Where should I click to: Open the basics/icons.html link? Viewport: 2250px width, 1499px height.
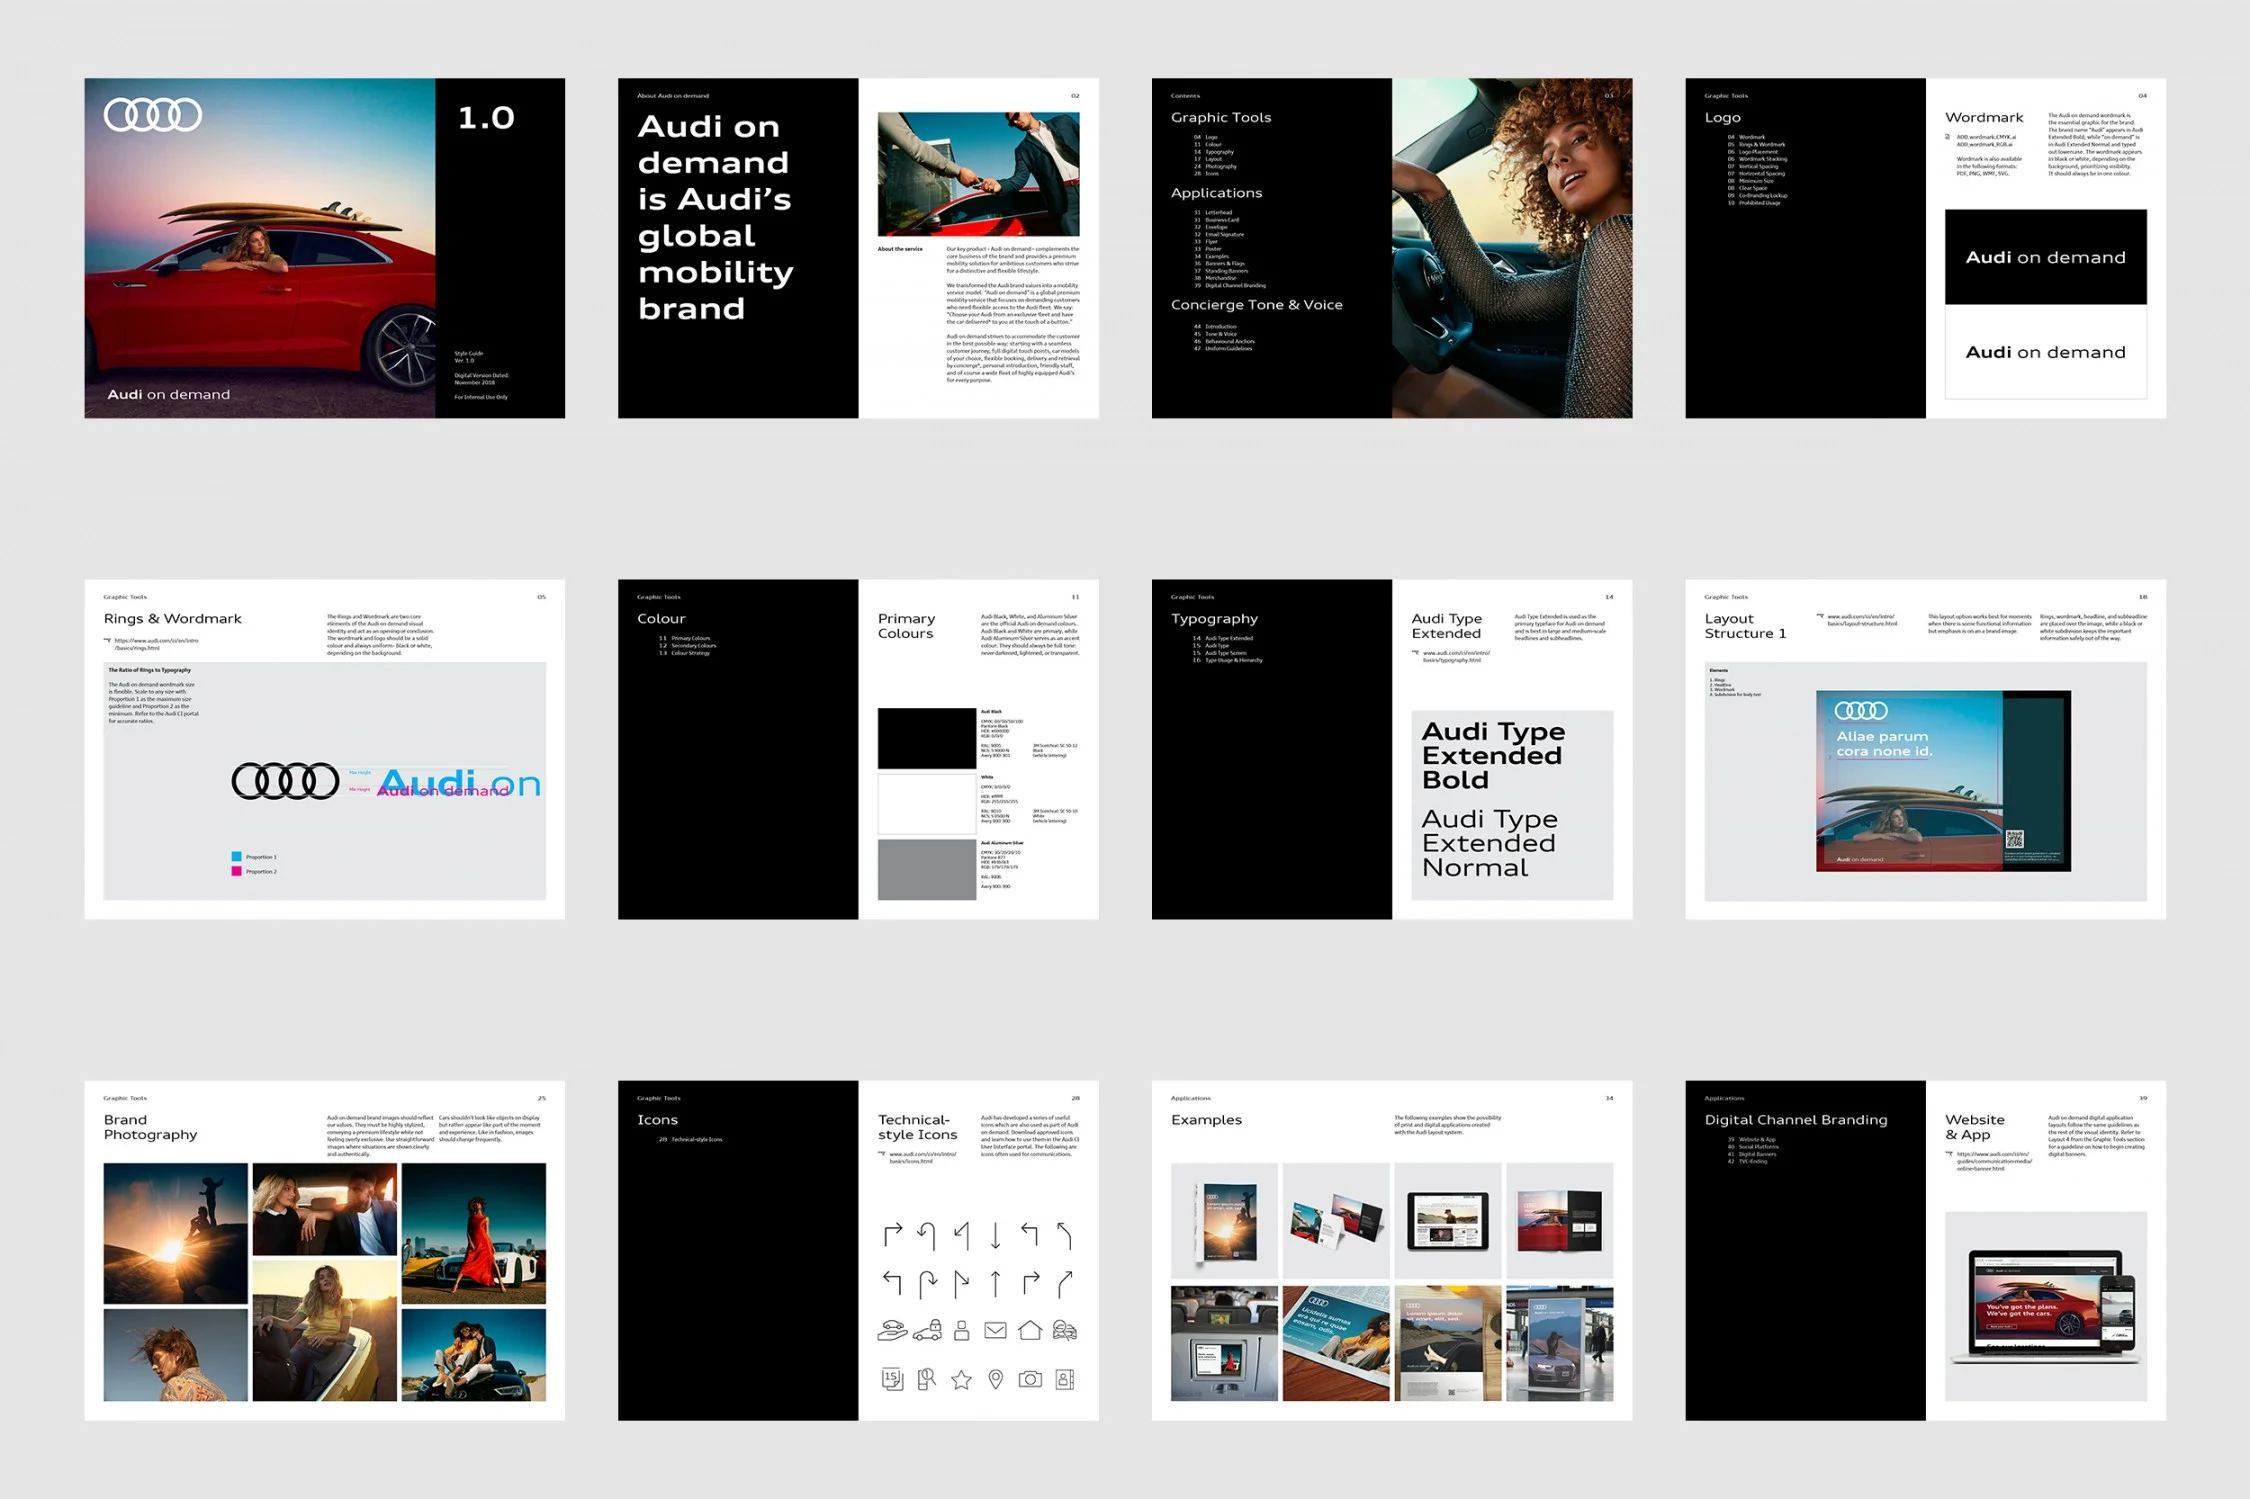923,1158
